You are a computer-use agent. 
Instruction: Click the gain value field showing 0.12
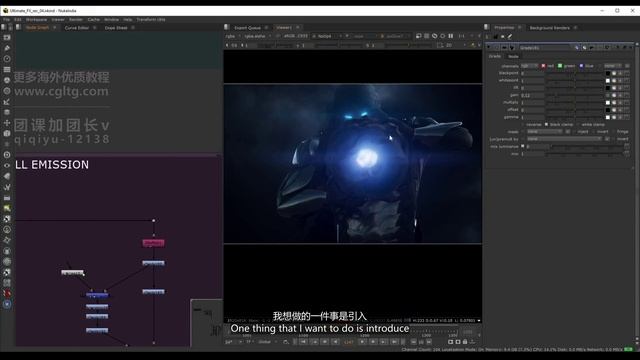(x=532, y=95)
